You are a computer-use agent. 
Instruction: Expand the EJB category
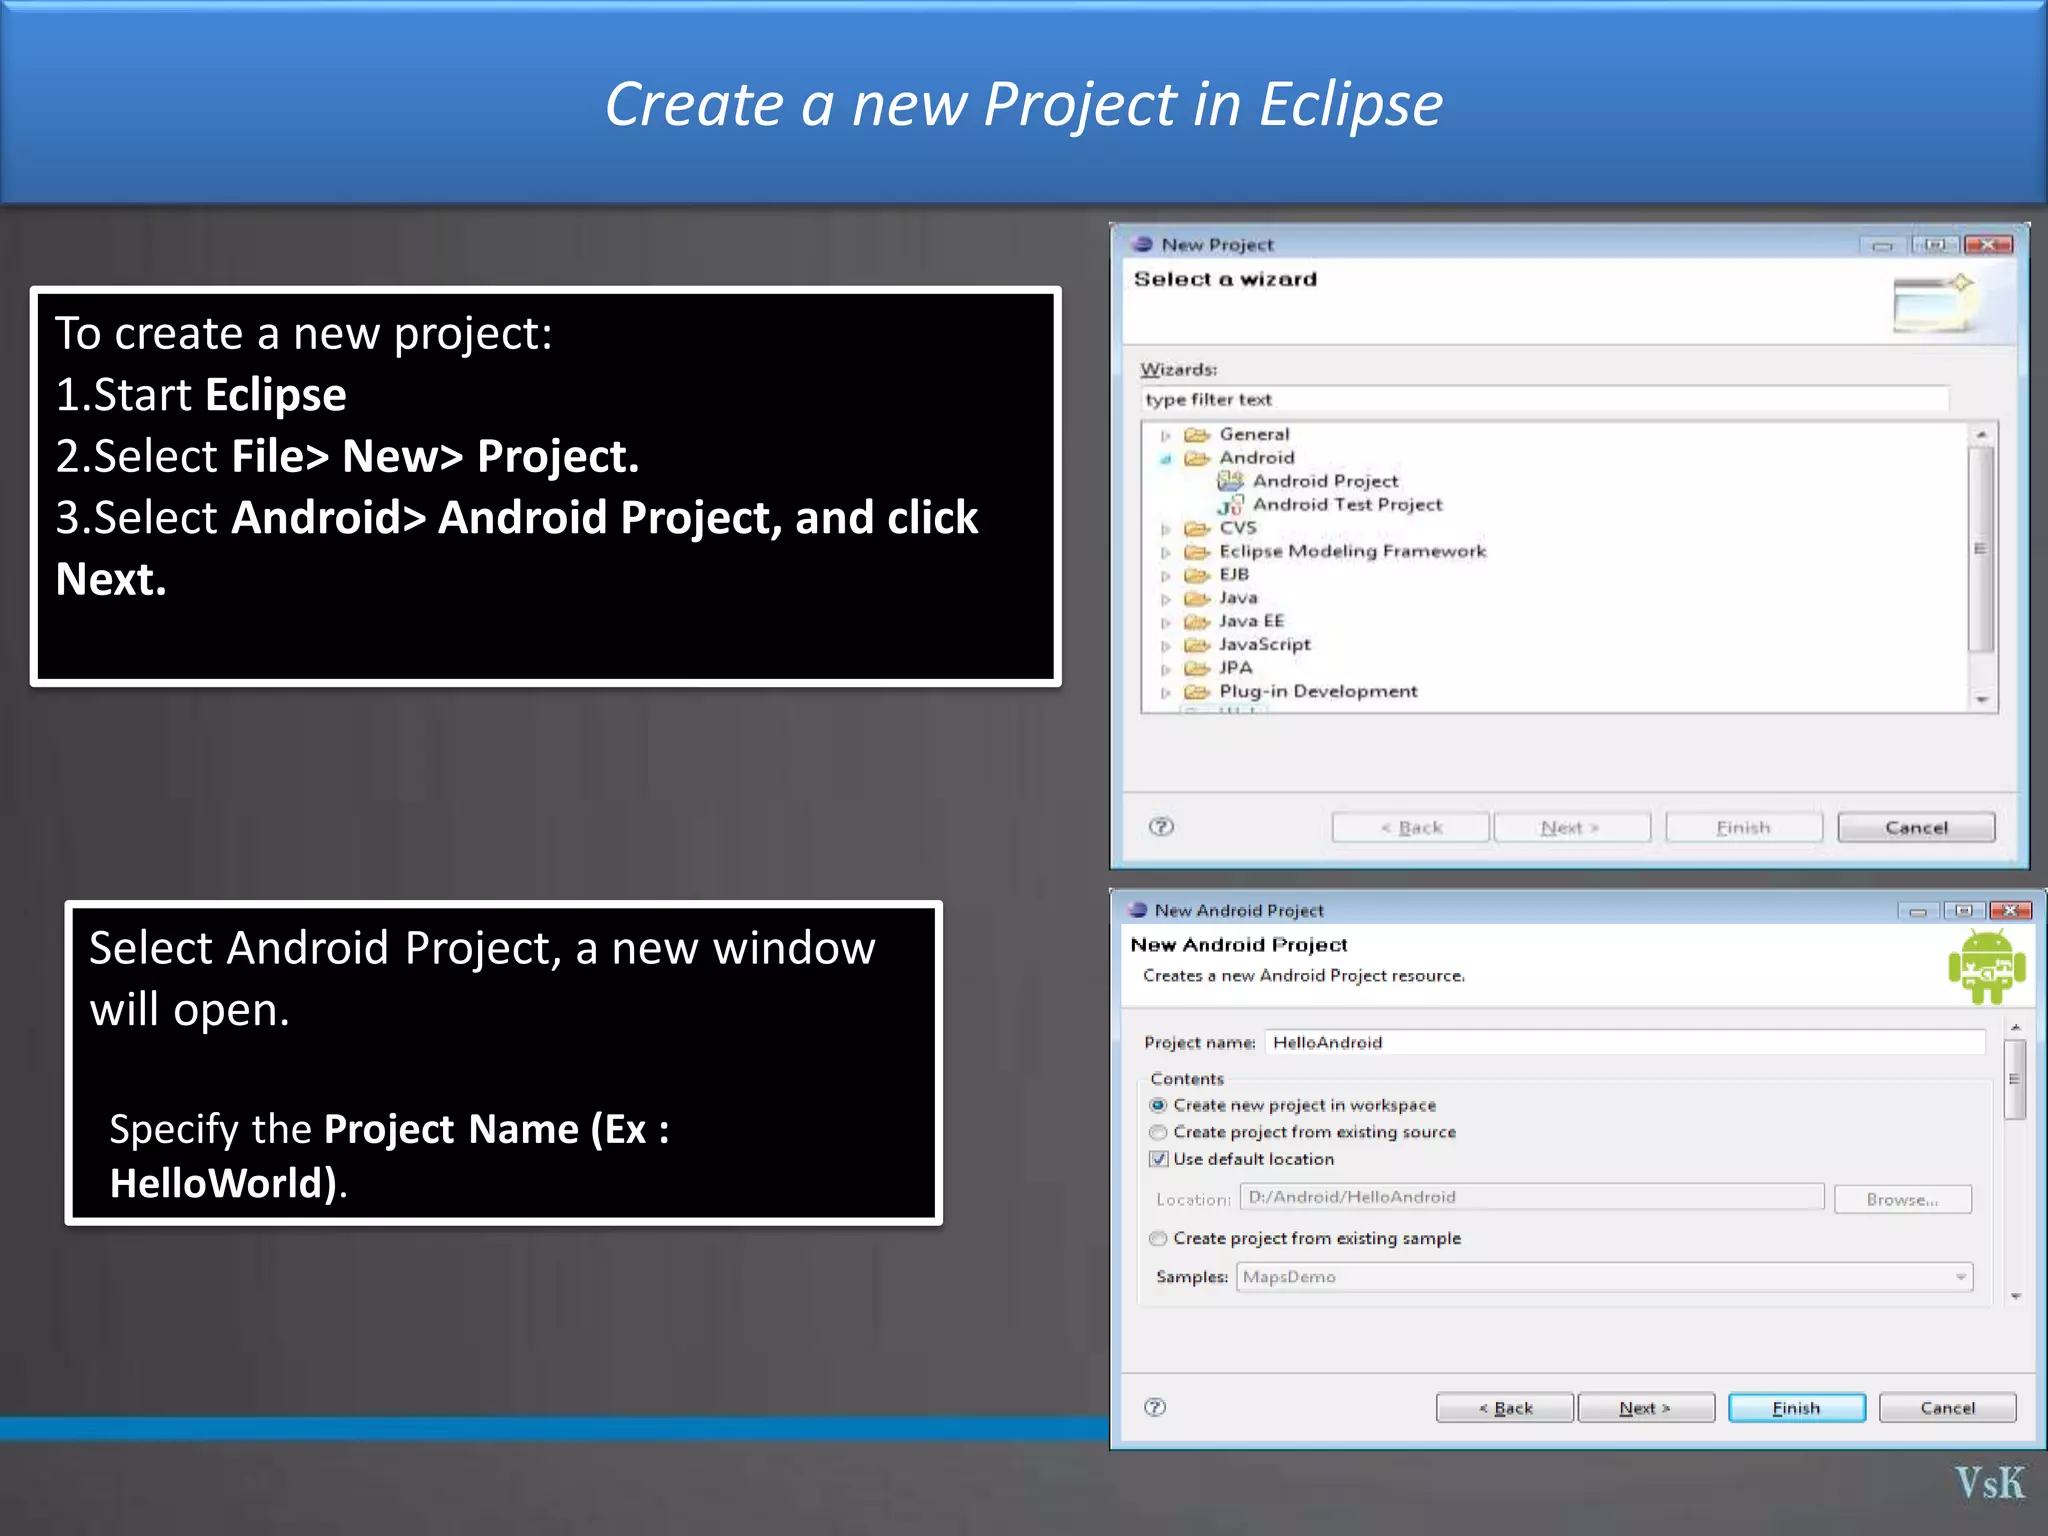pos(1165,576)
